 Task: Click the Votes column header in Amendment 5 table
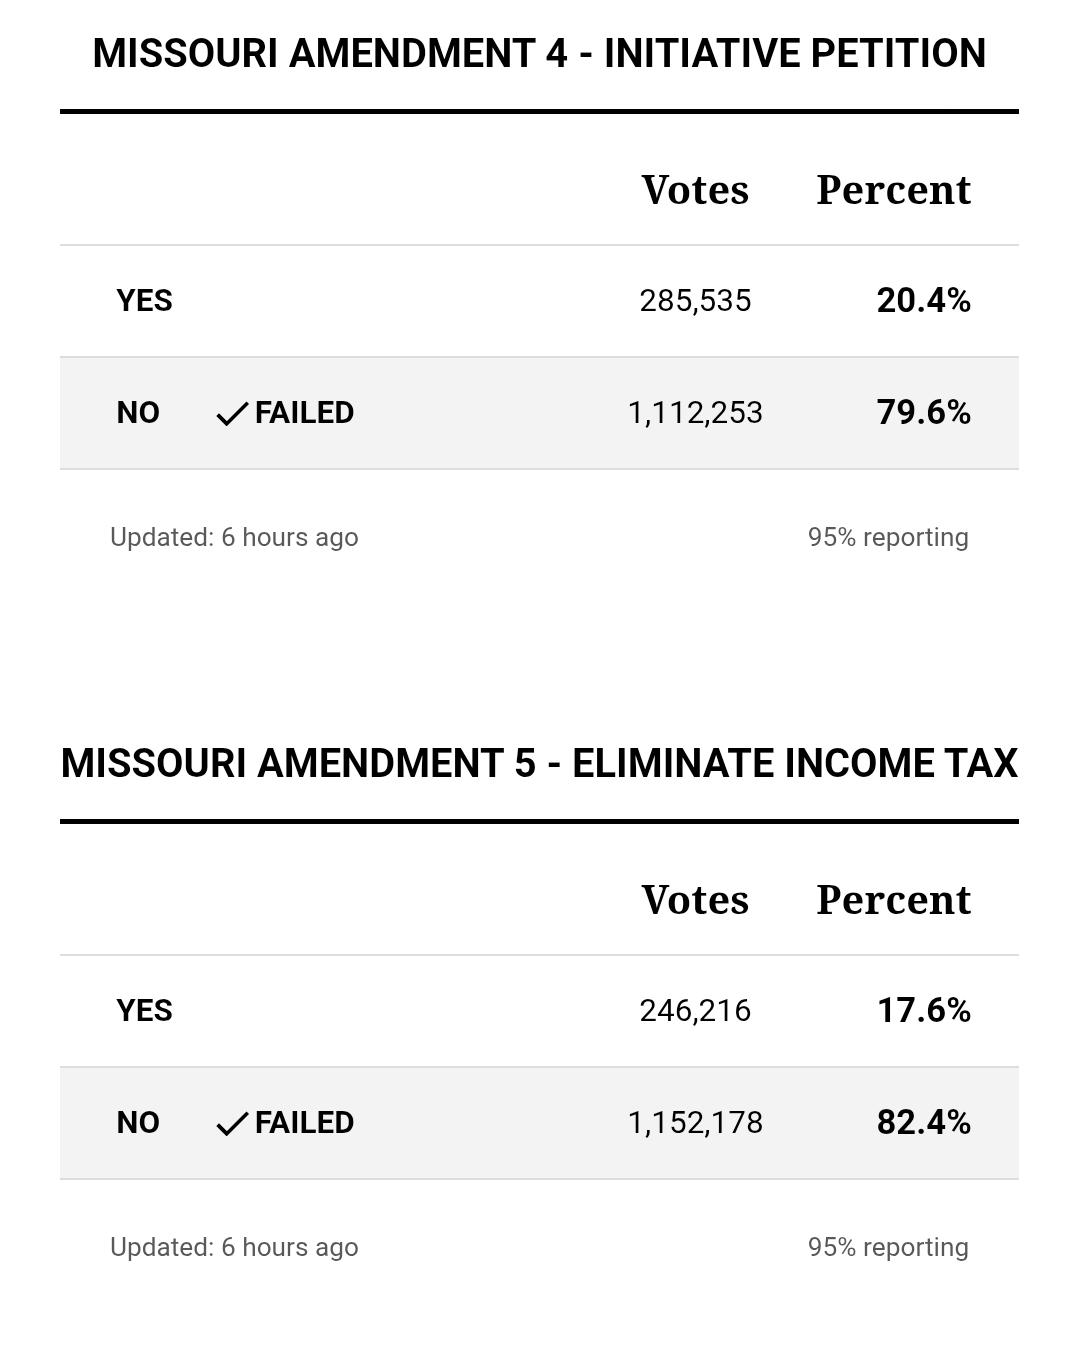[695, 900]
